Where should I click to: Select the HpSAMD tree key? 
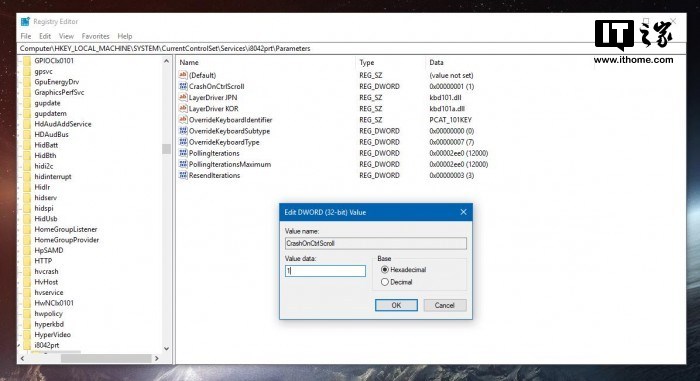[x=49, y=251]
